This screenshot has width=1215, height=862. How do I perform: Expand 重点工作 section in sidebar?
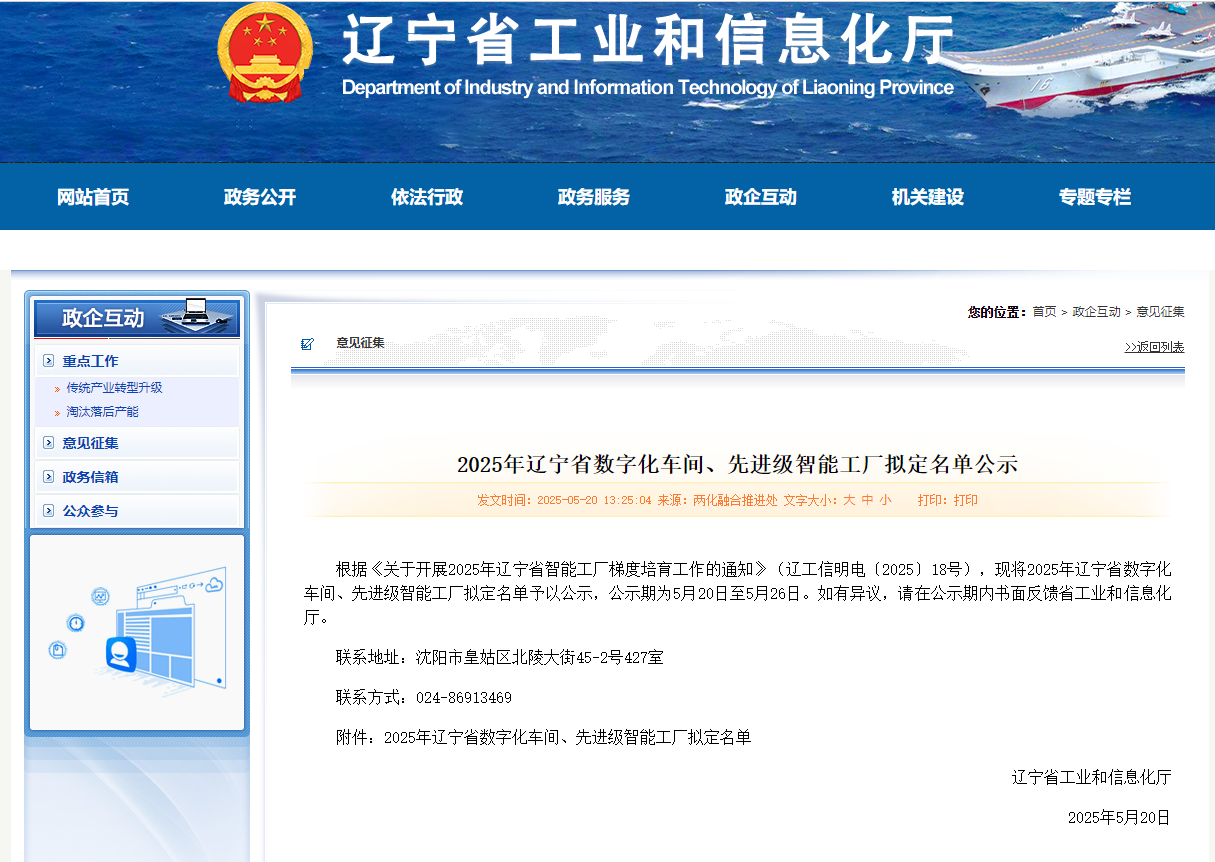(x=90, y=361)
